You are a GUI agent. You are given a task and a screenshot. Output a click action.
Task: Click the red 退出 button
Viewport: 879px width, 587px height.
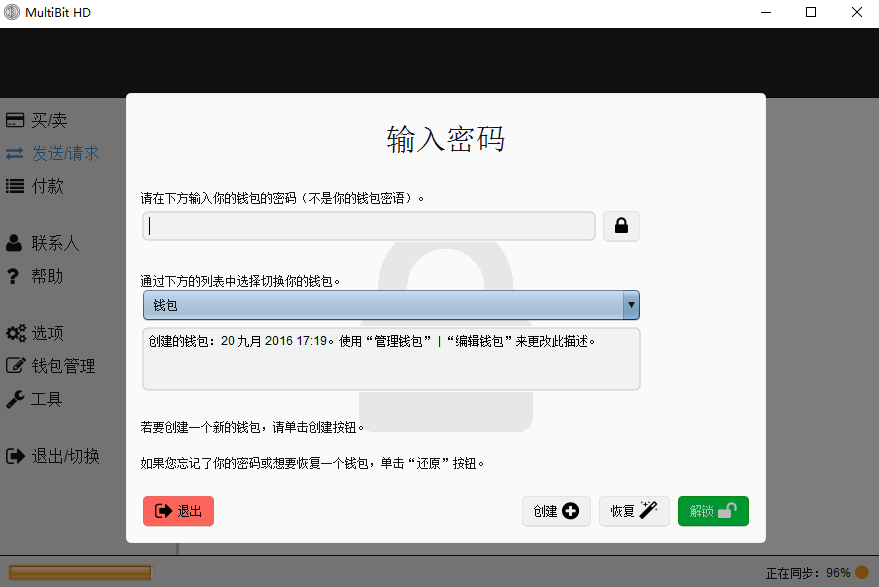coord(178,511)
